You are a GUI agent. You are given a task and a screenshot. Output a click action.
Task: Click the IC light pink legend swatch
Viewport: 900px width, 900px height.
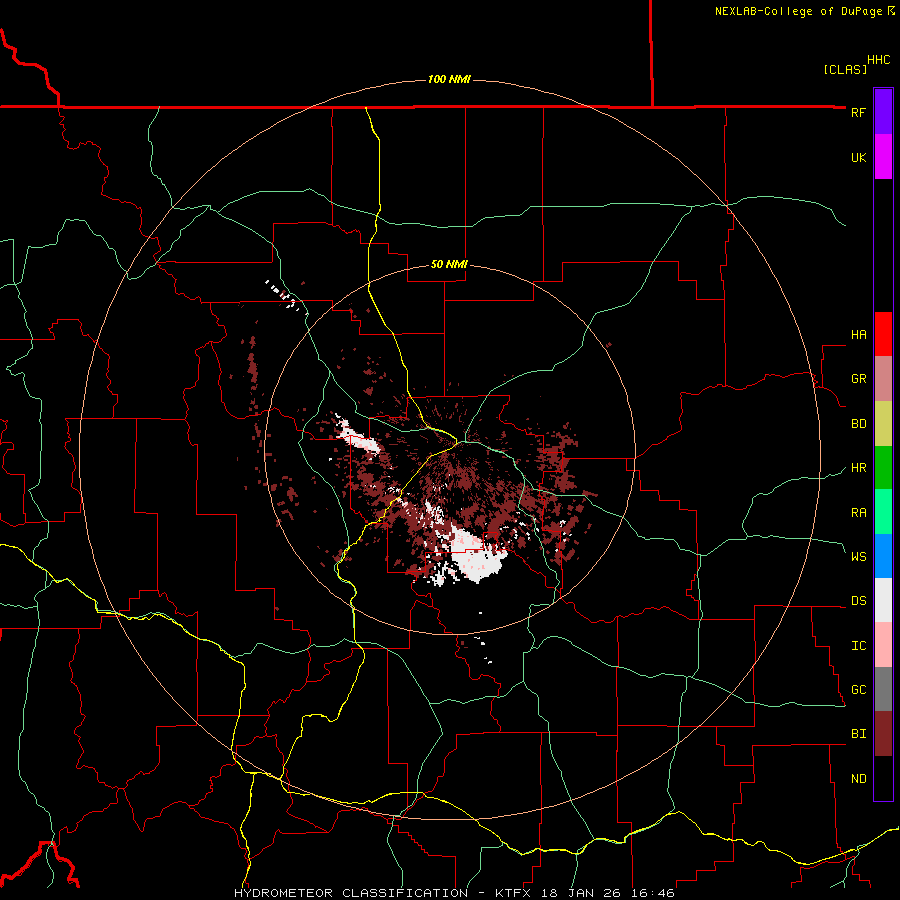click(x=883, y=645)
